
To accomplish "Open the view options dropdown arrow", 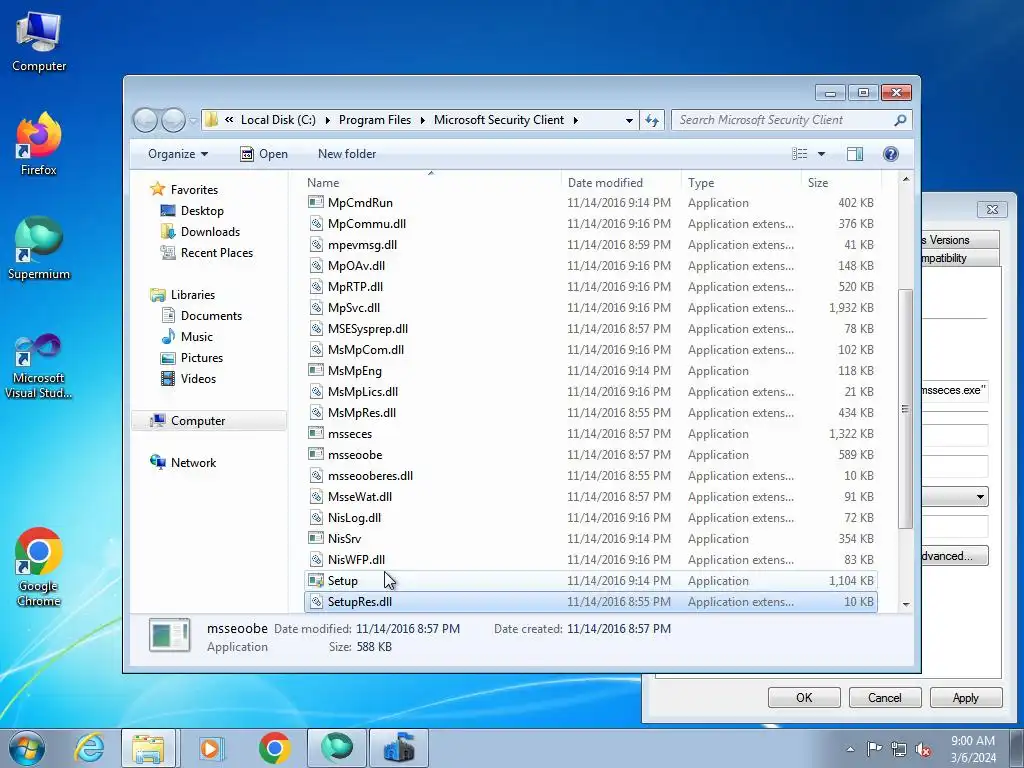I will tap(822, 154).
